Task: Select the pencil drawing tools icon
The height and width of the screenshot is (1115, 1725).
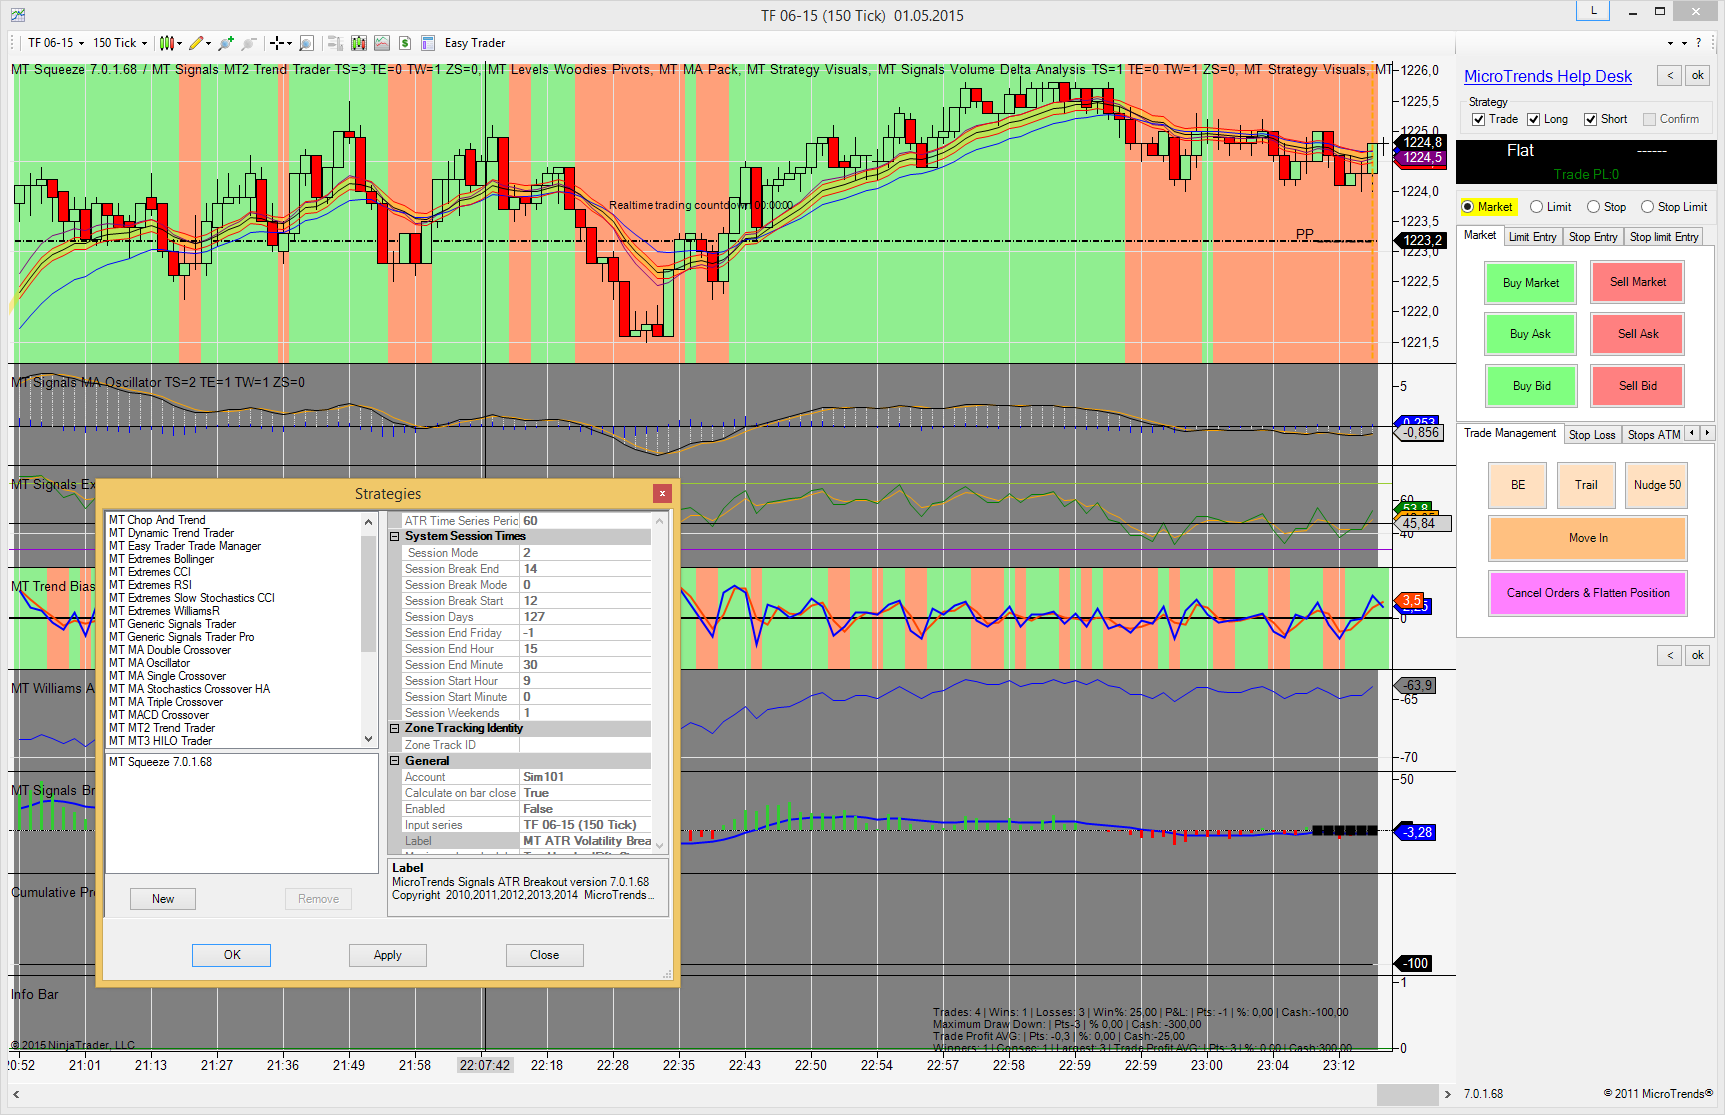Action: pos(196,43)
